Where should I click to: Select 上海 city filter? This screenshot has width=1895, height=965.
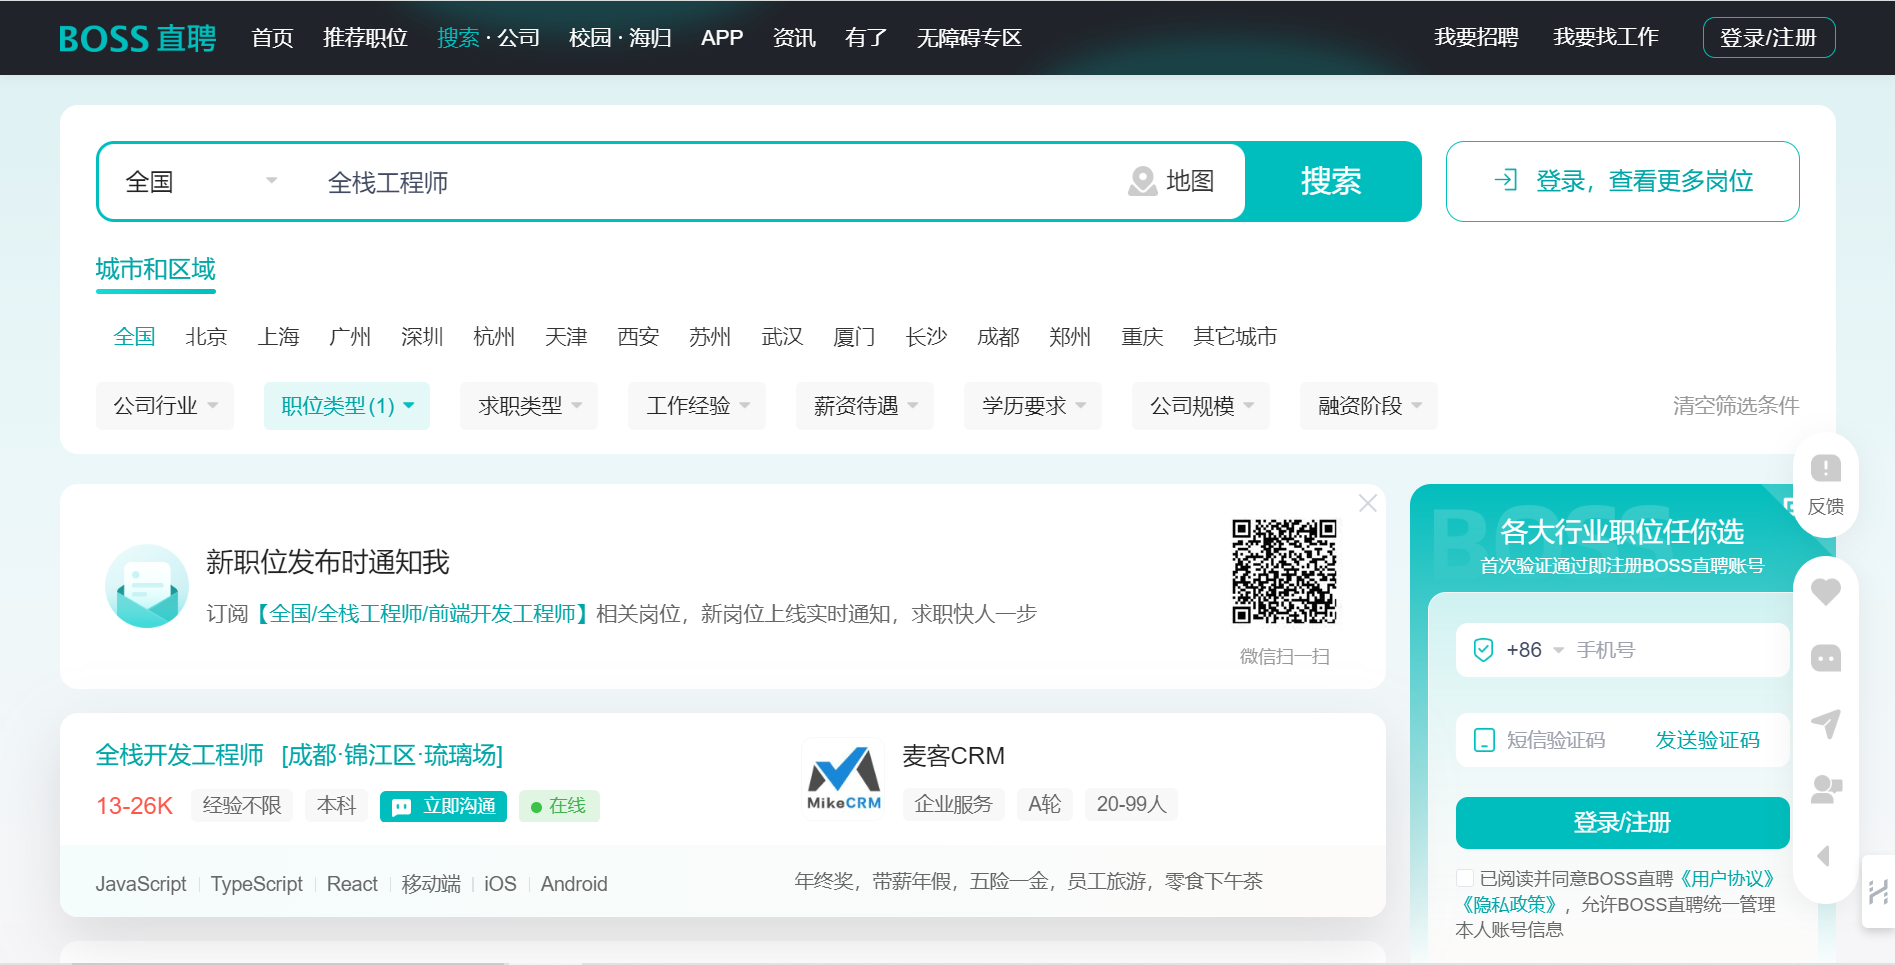(x=278, y=337)
